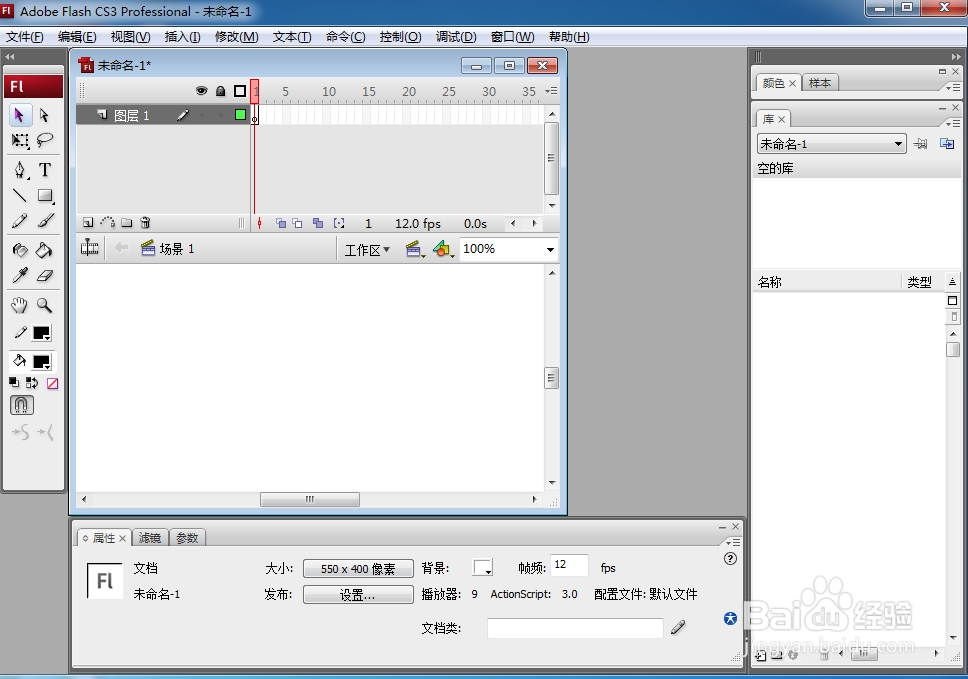Open timeline frame view options menu
968x679 pixels.
[551, 91]
